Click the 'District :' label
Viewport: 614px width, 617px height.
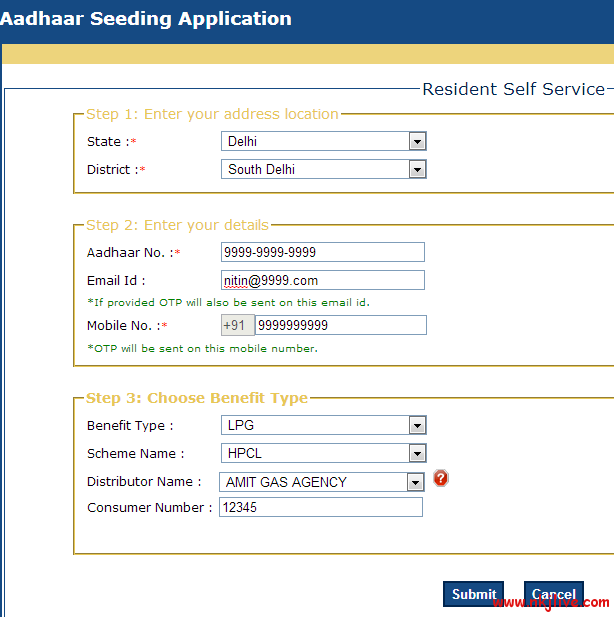point(116,170)
